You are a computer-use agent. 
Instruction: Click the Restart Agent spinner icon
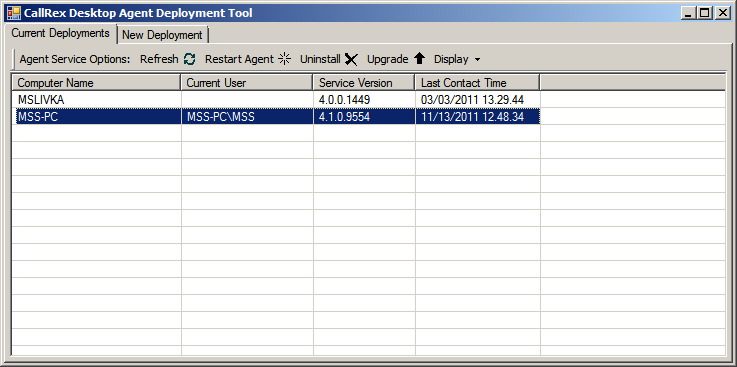[x=284, y=59]
